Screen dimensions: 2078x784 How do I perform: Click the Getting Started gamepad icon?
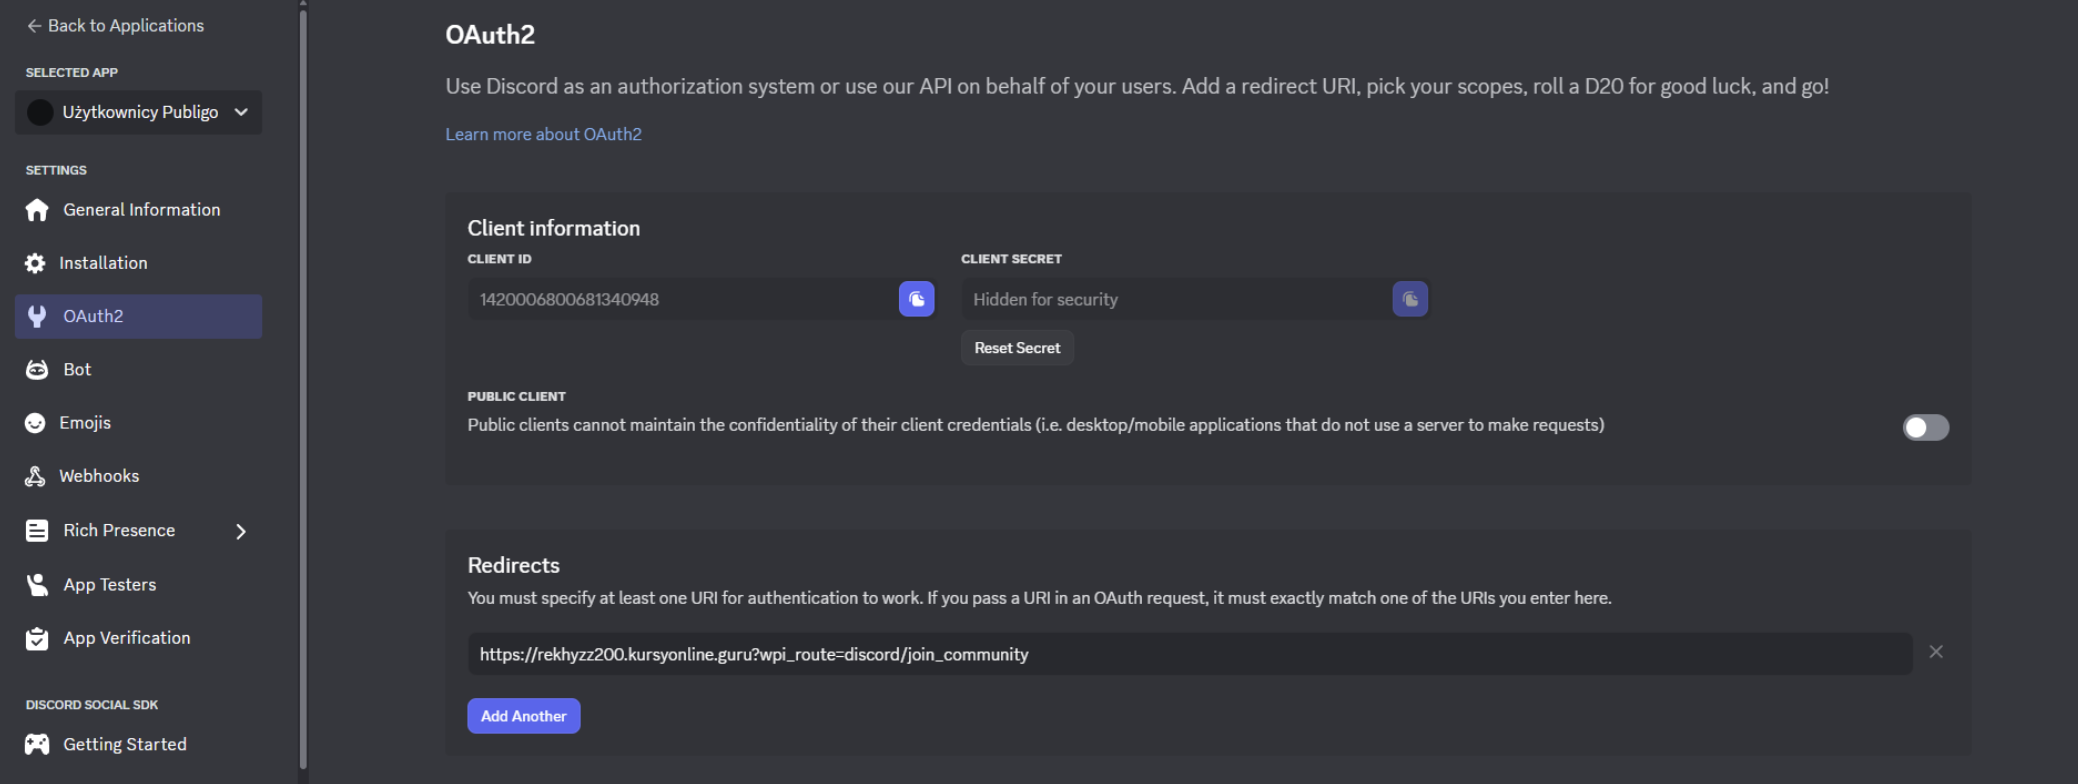pyautogui.click(x=37, y=744)
